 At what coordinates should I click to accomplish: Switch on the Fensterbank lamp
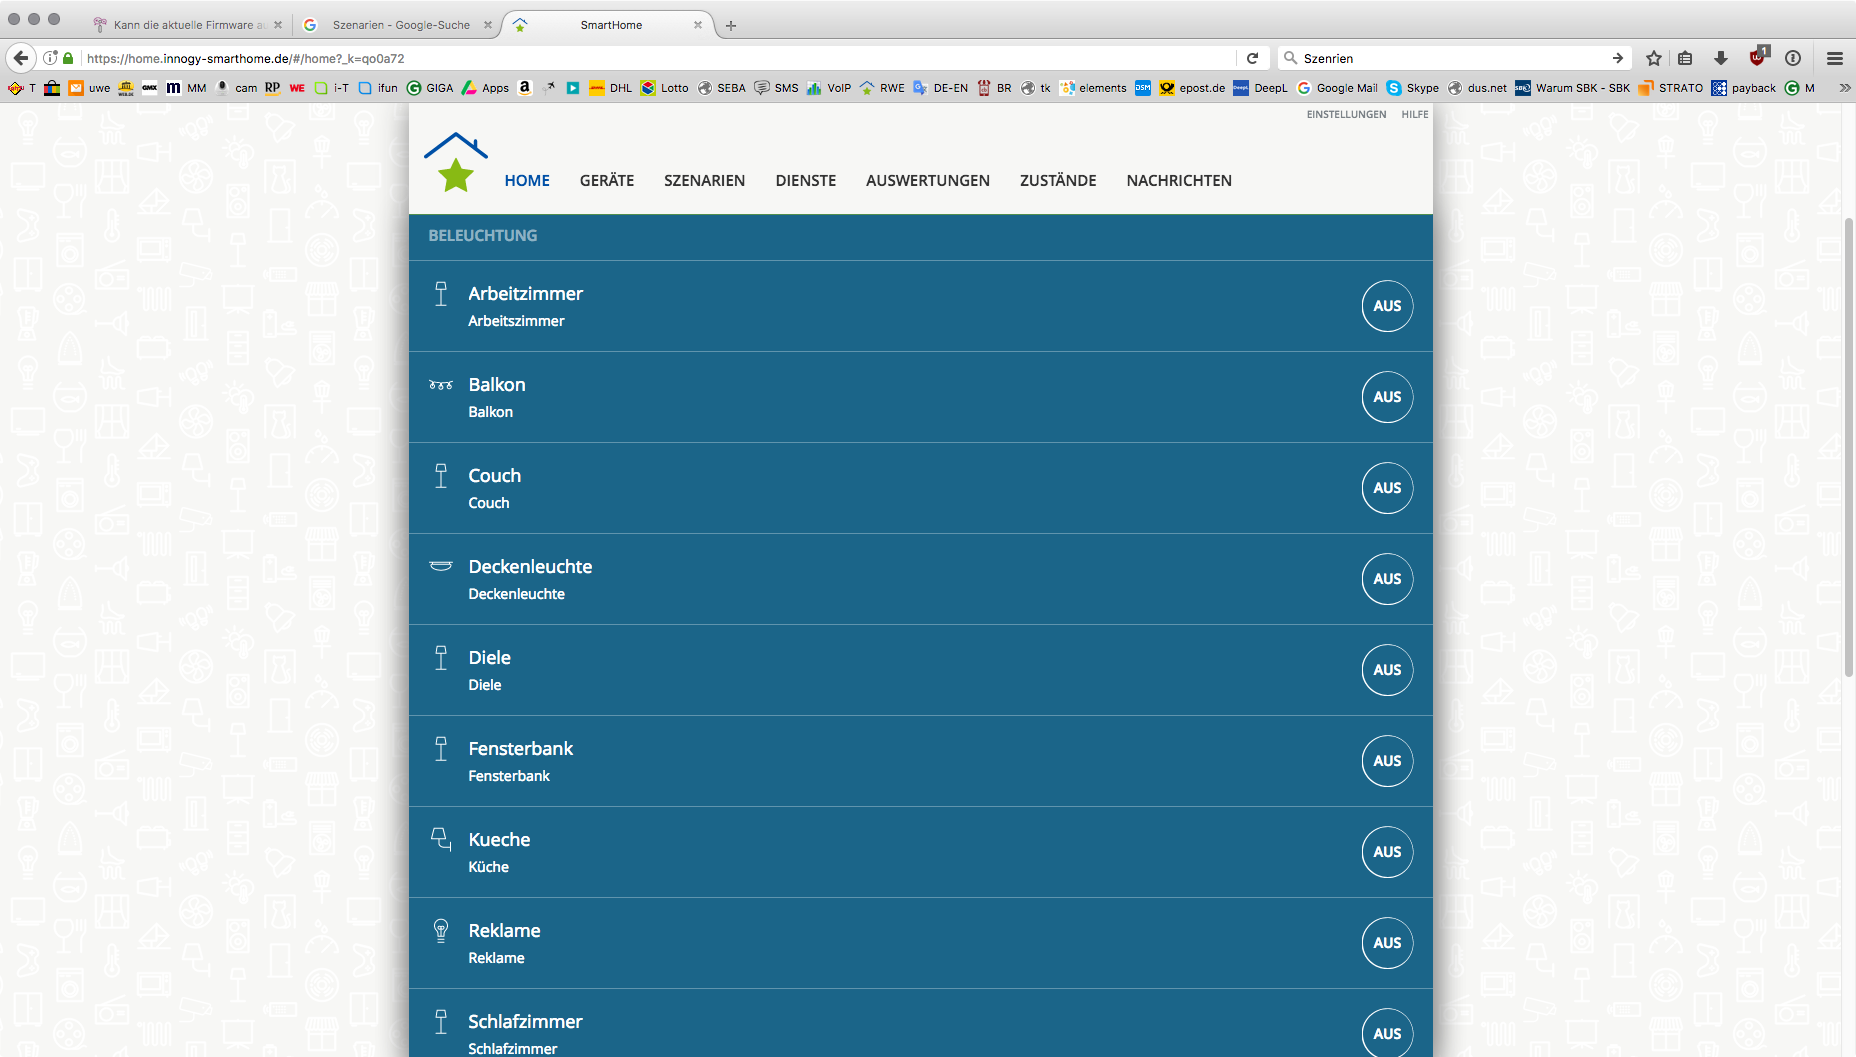1387,761
